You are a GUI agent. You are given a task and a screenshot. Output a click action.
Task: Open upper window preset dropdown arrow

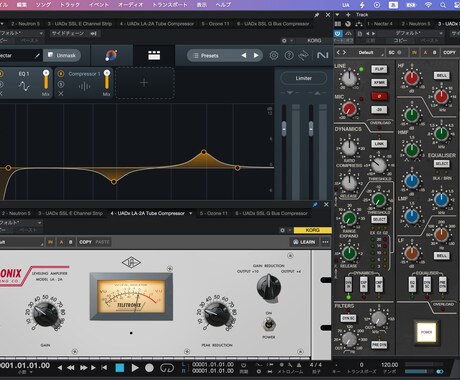(41, 33)
